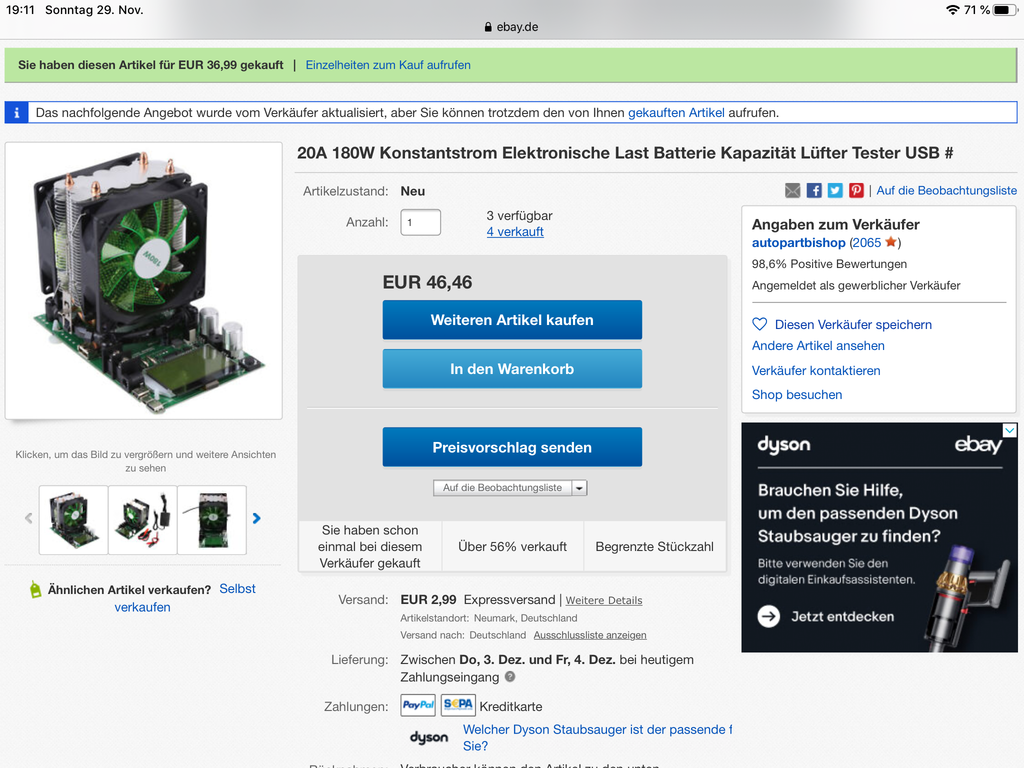
Task: Expand the Auf die Beobachtungsliste dropdown arrow
Action: (x=579, y=488)
